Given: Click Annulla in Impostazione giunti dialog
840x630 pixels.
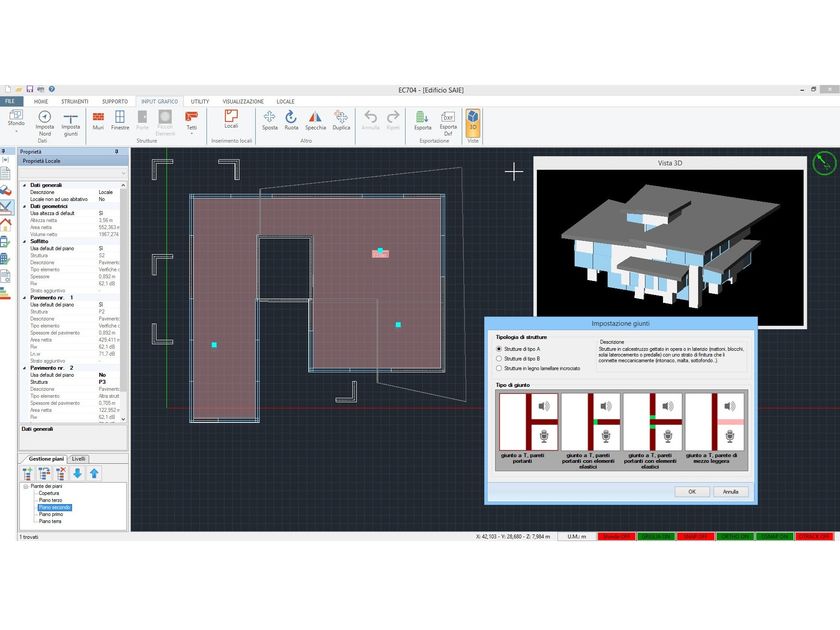Looking at the screenshot, I should [731, 492].
